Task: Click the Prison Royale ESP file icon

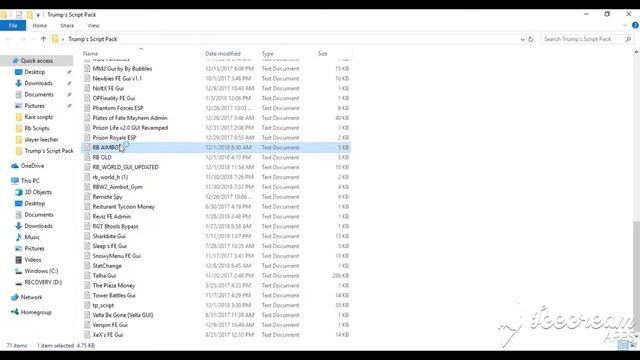Action: click(x=87, y=138)
